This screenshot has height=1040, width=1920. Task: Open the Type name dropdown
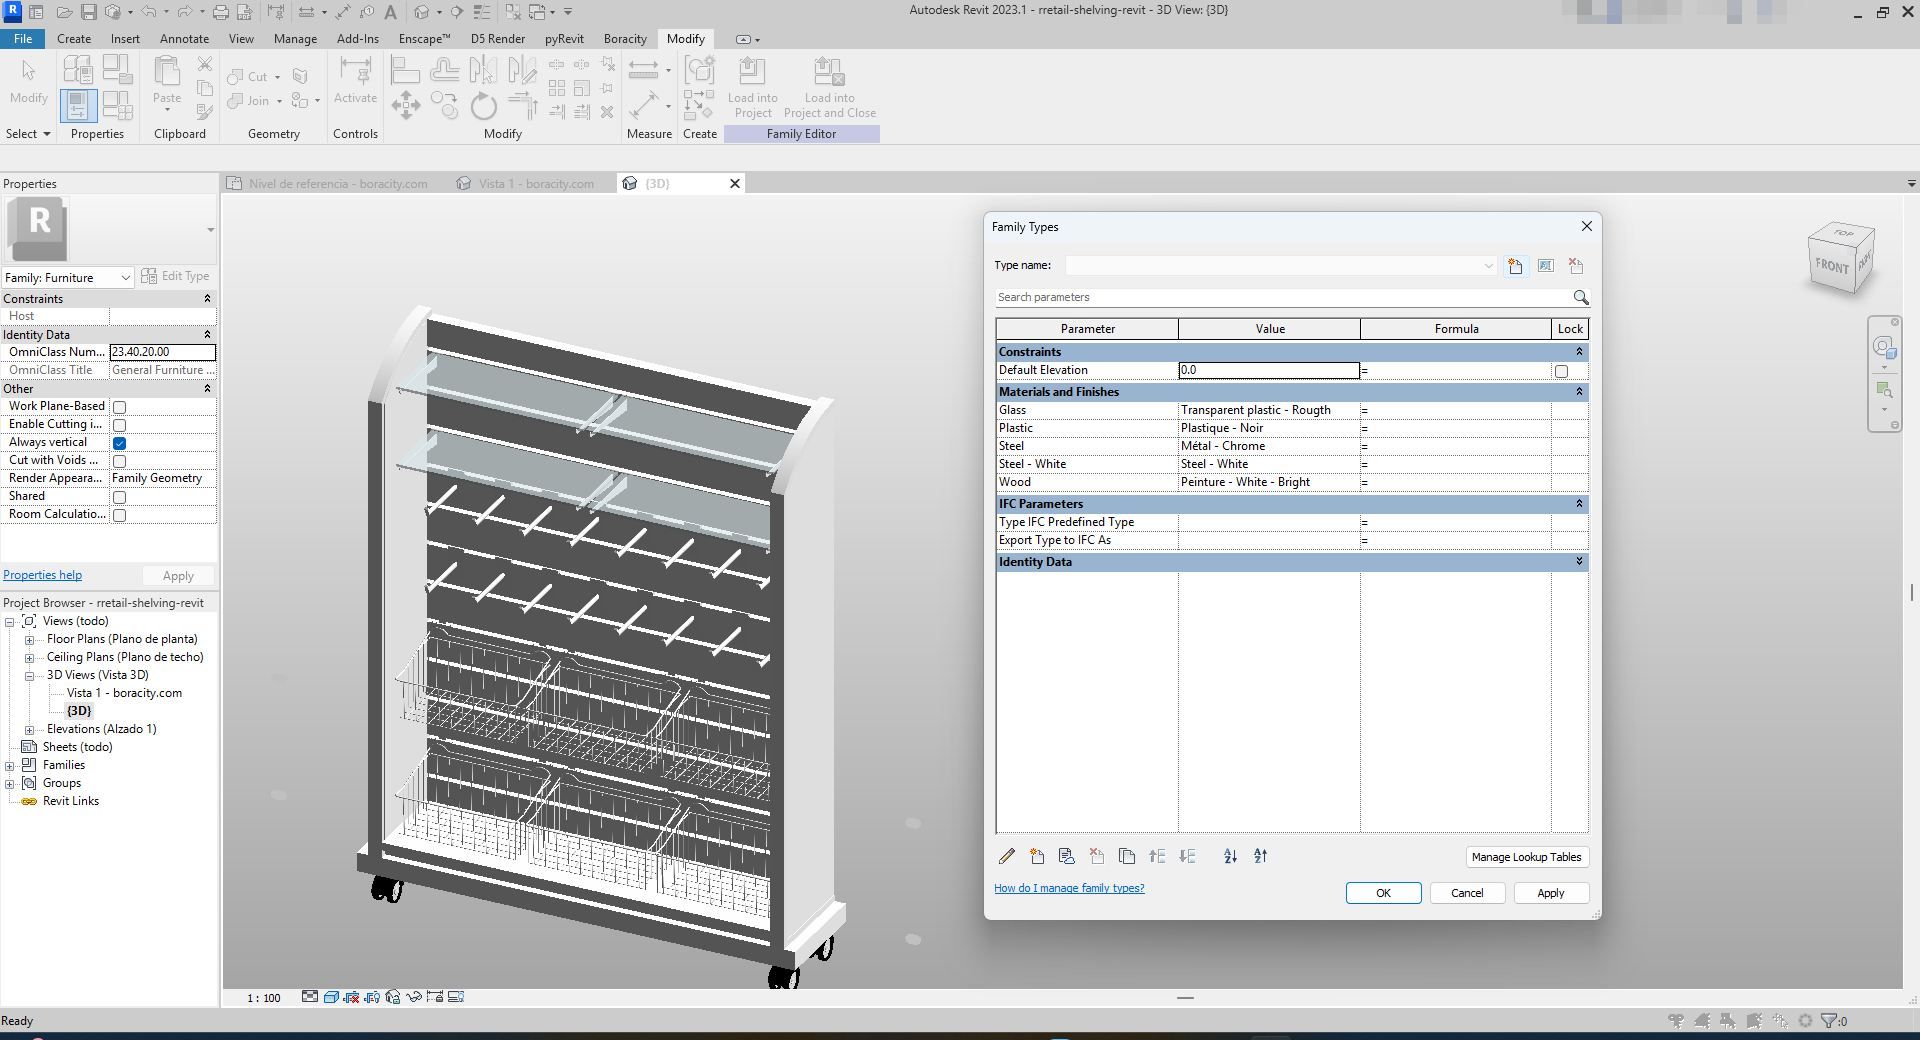coord(1488,266)
